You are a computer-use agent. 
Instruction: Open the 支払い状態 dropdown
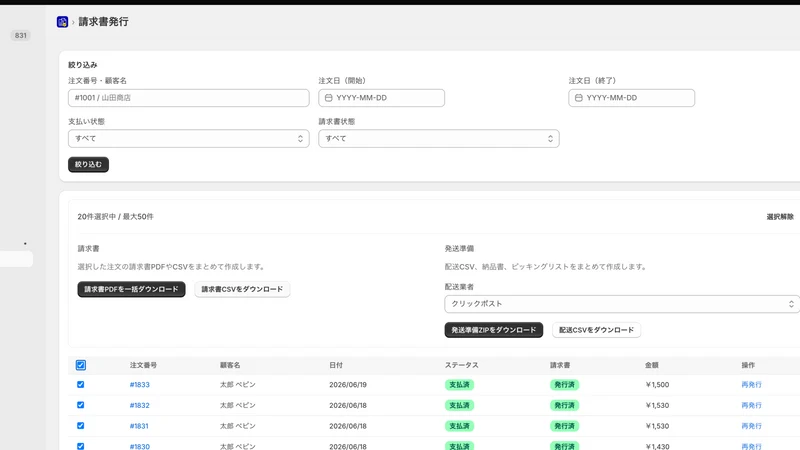point(189,139)
